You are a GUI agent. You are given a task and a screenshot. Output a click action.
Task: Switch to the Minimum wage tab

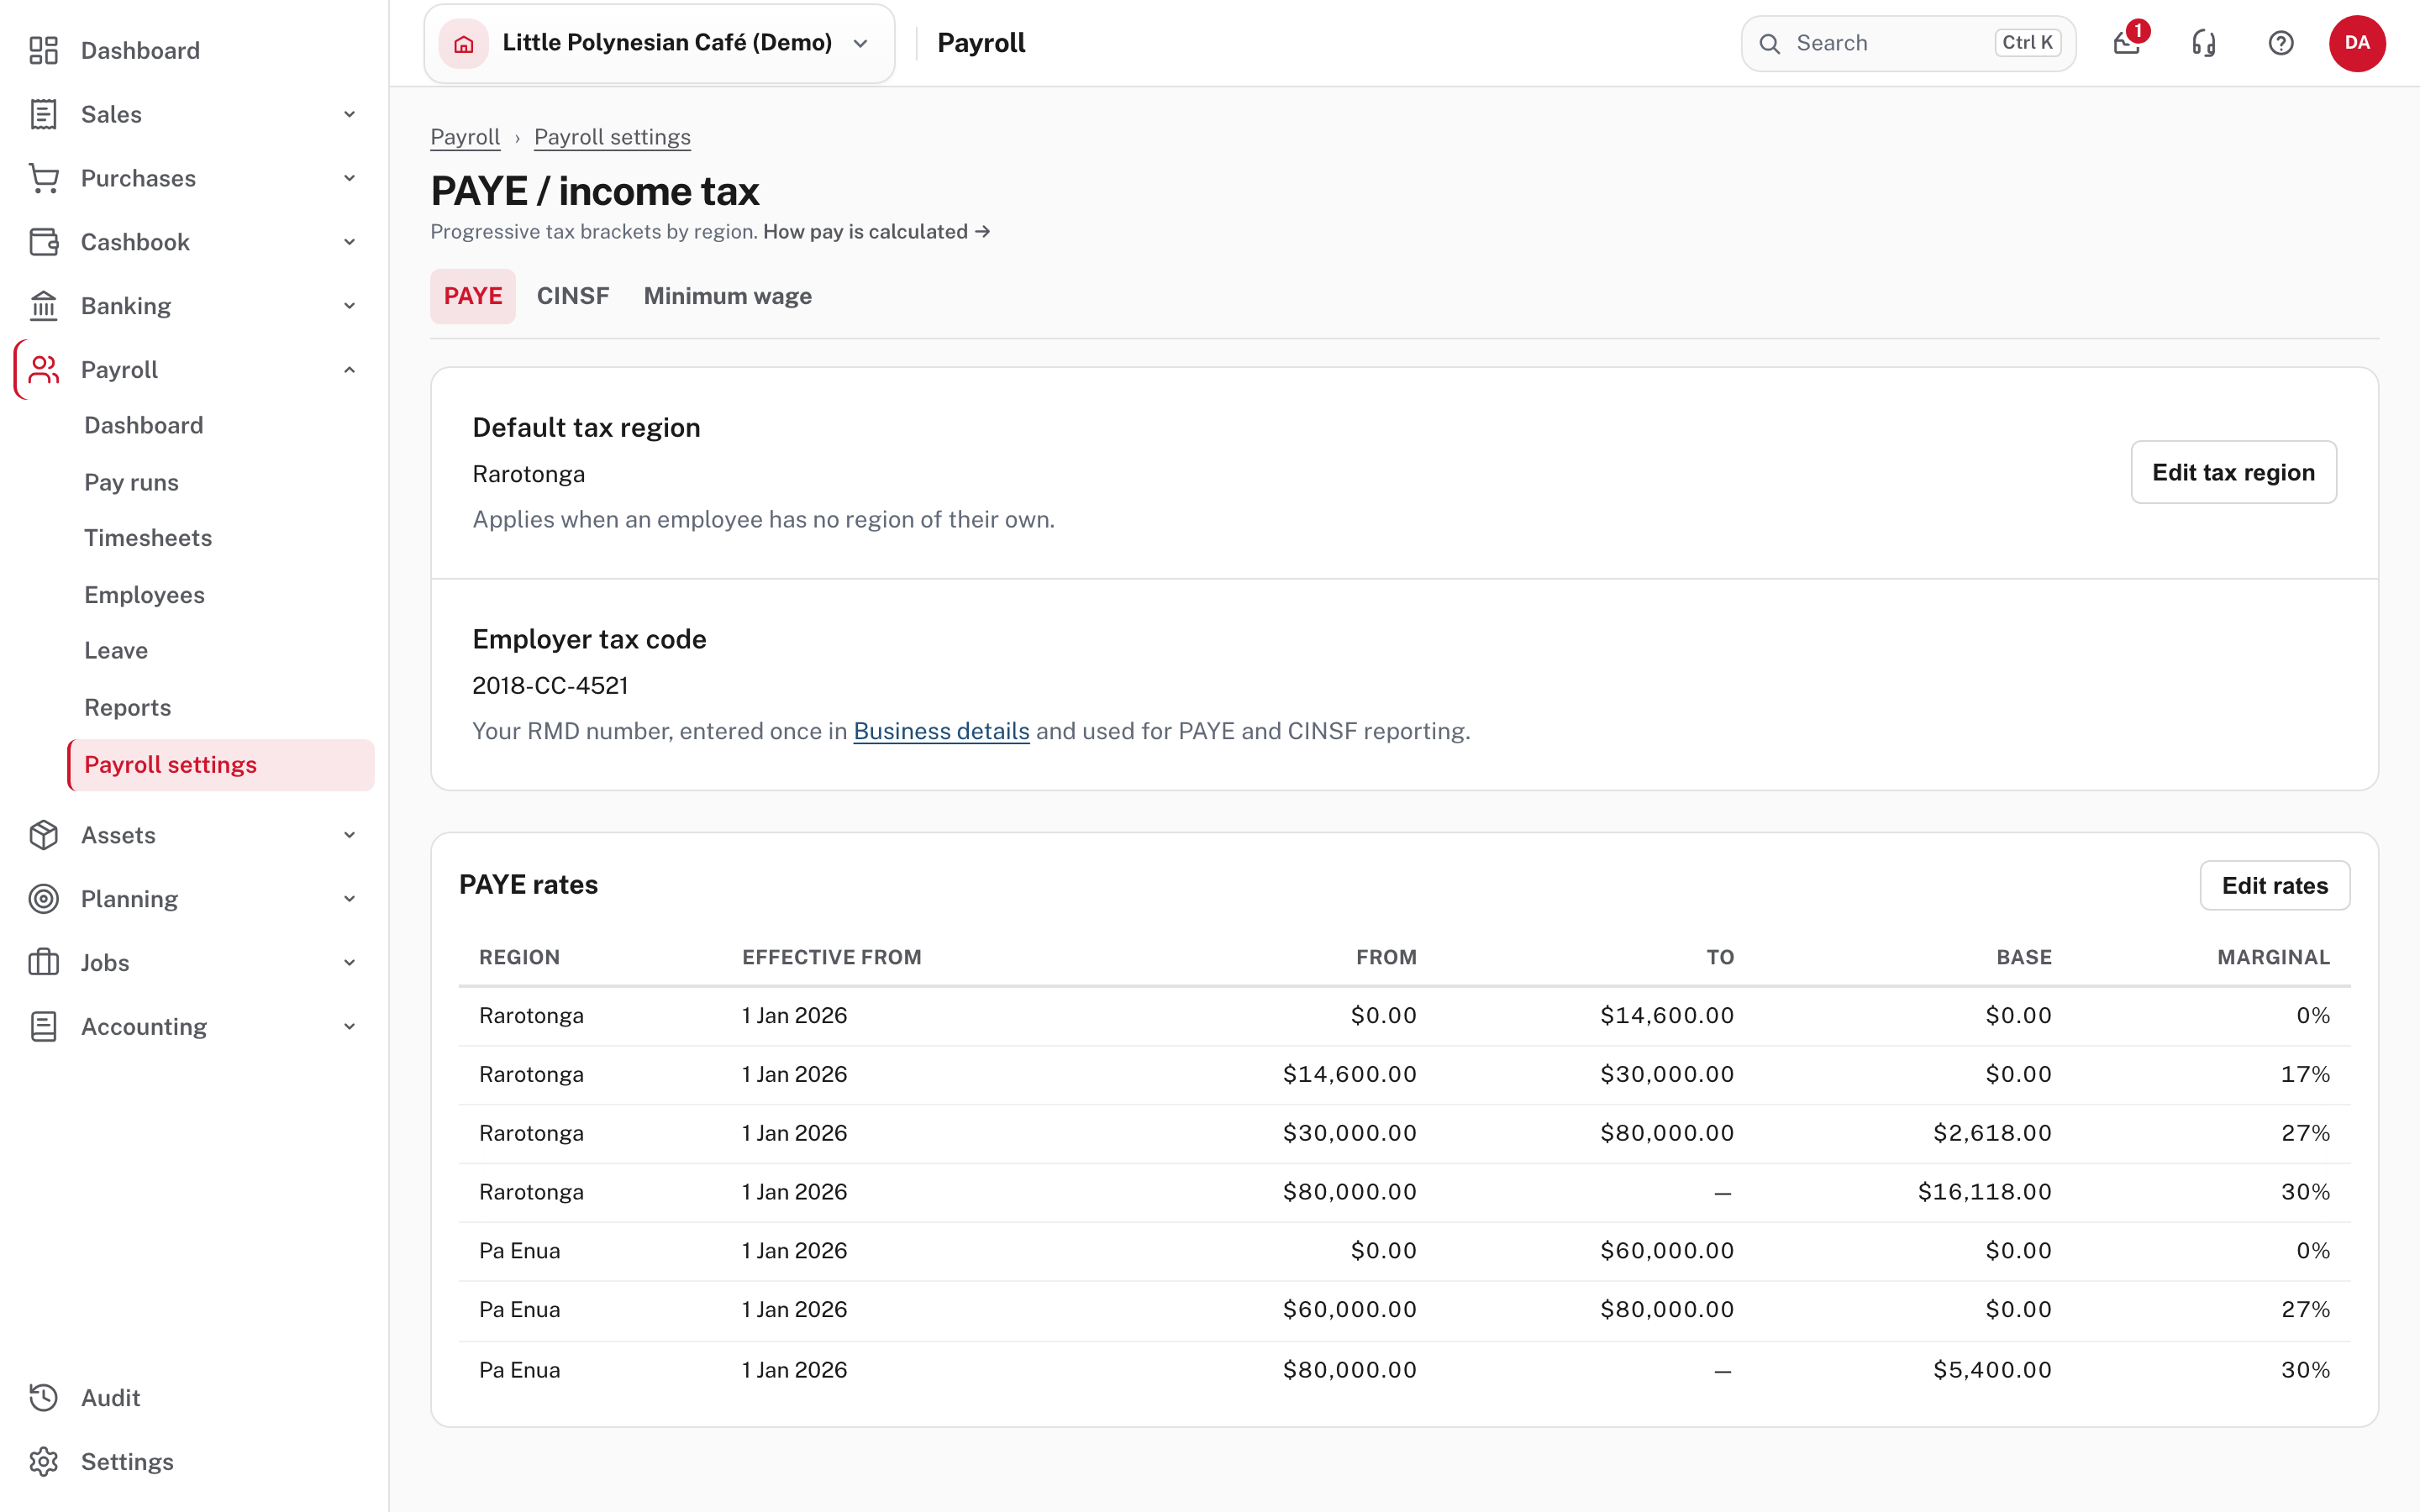[x=728, y=296]
